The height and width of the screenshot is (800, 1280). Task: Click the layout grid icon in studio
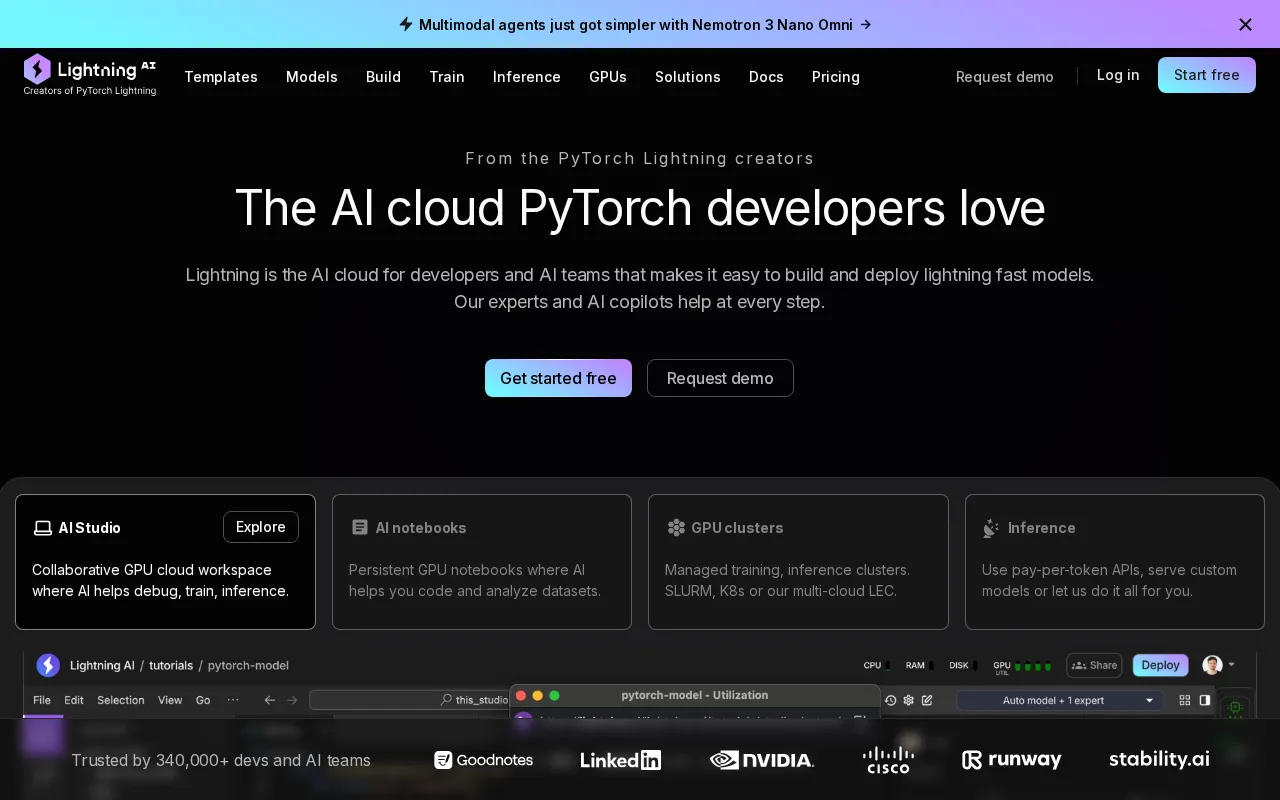1185,700
